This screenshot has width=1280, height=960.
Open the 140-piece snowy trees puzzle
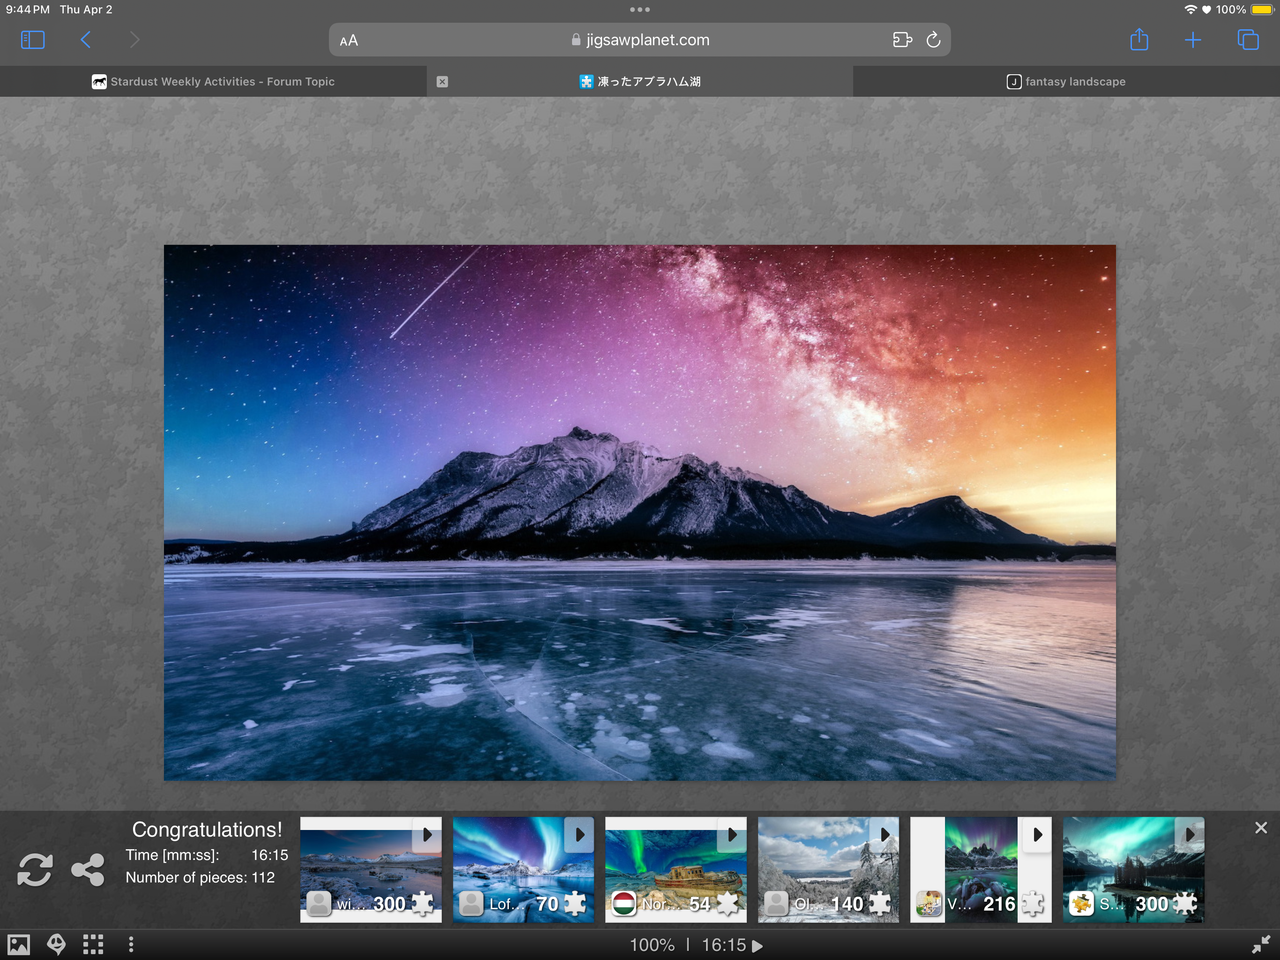829,870
